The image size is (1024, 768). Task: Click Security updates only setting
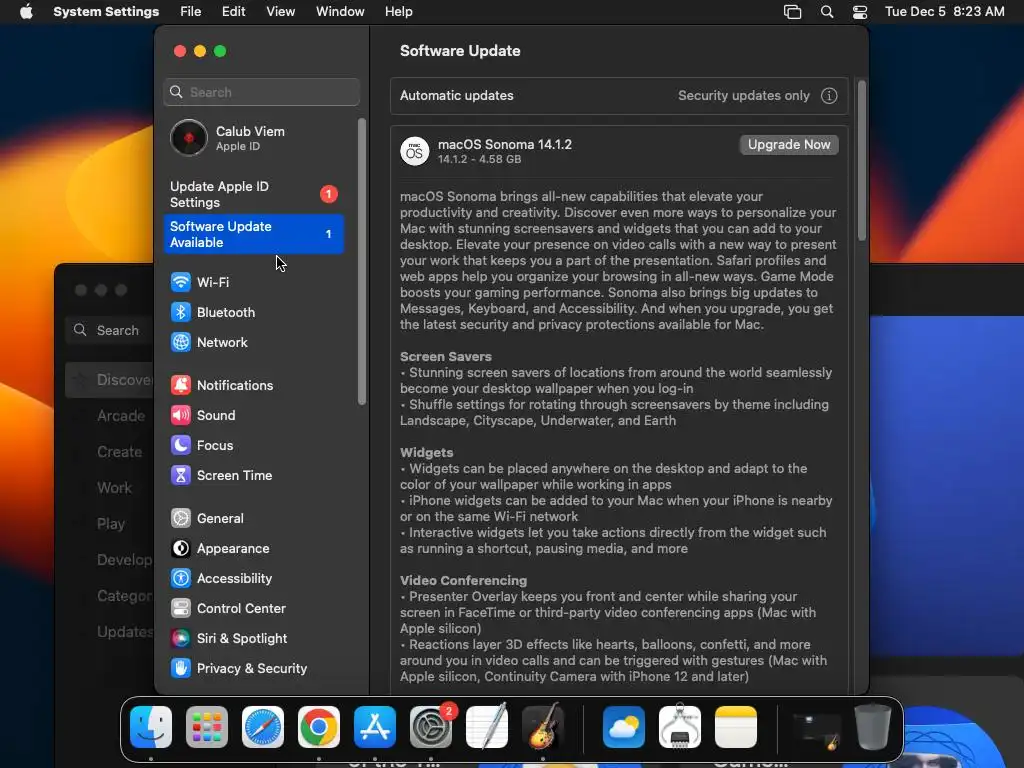point(743,95)
